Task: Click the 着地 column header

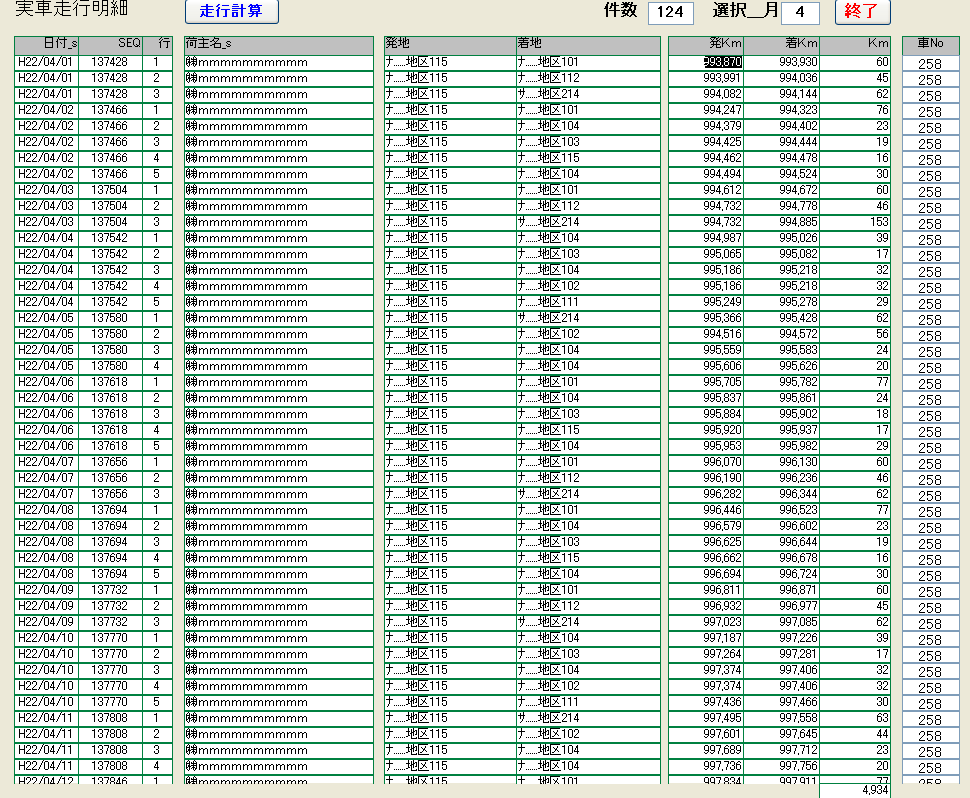Action: [x=588, y=45]
